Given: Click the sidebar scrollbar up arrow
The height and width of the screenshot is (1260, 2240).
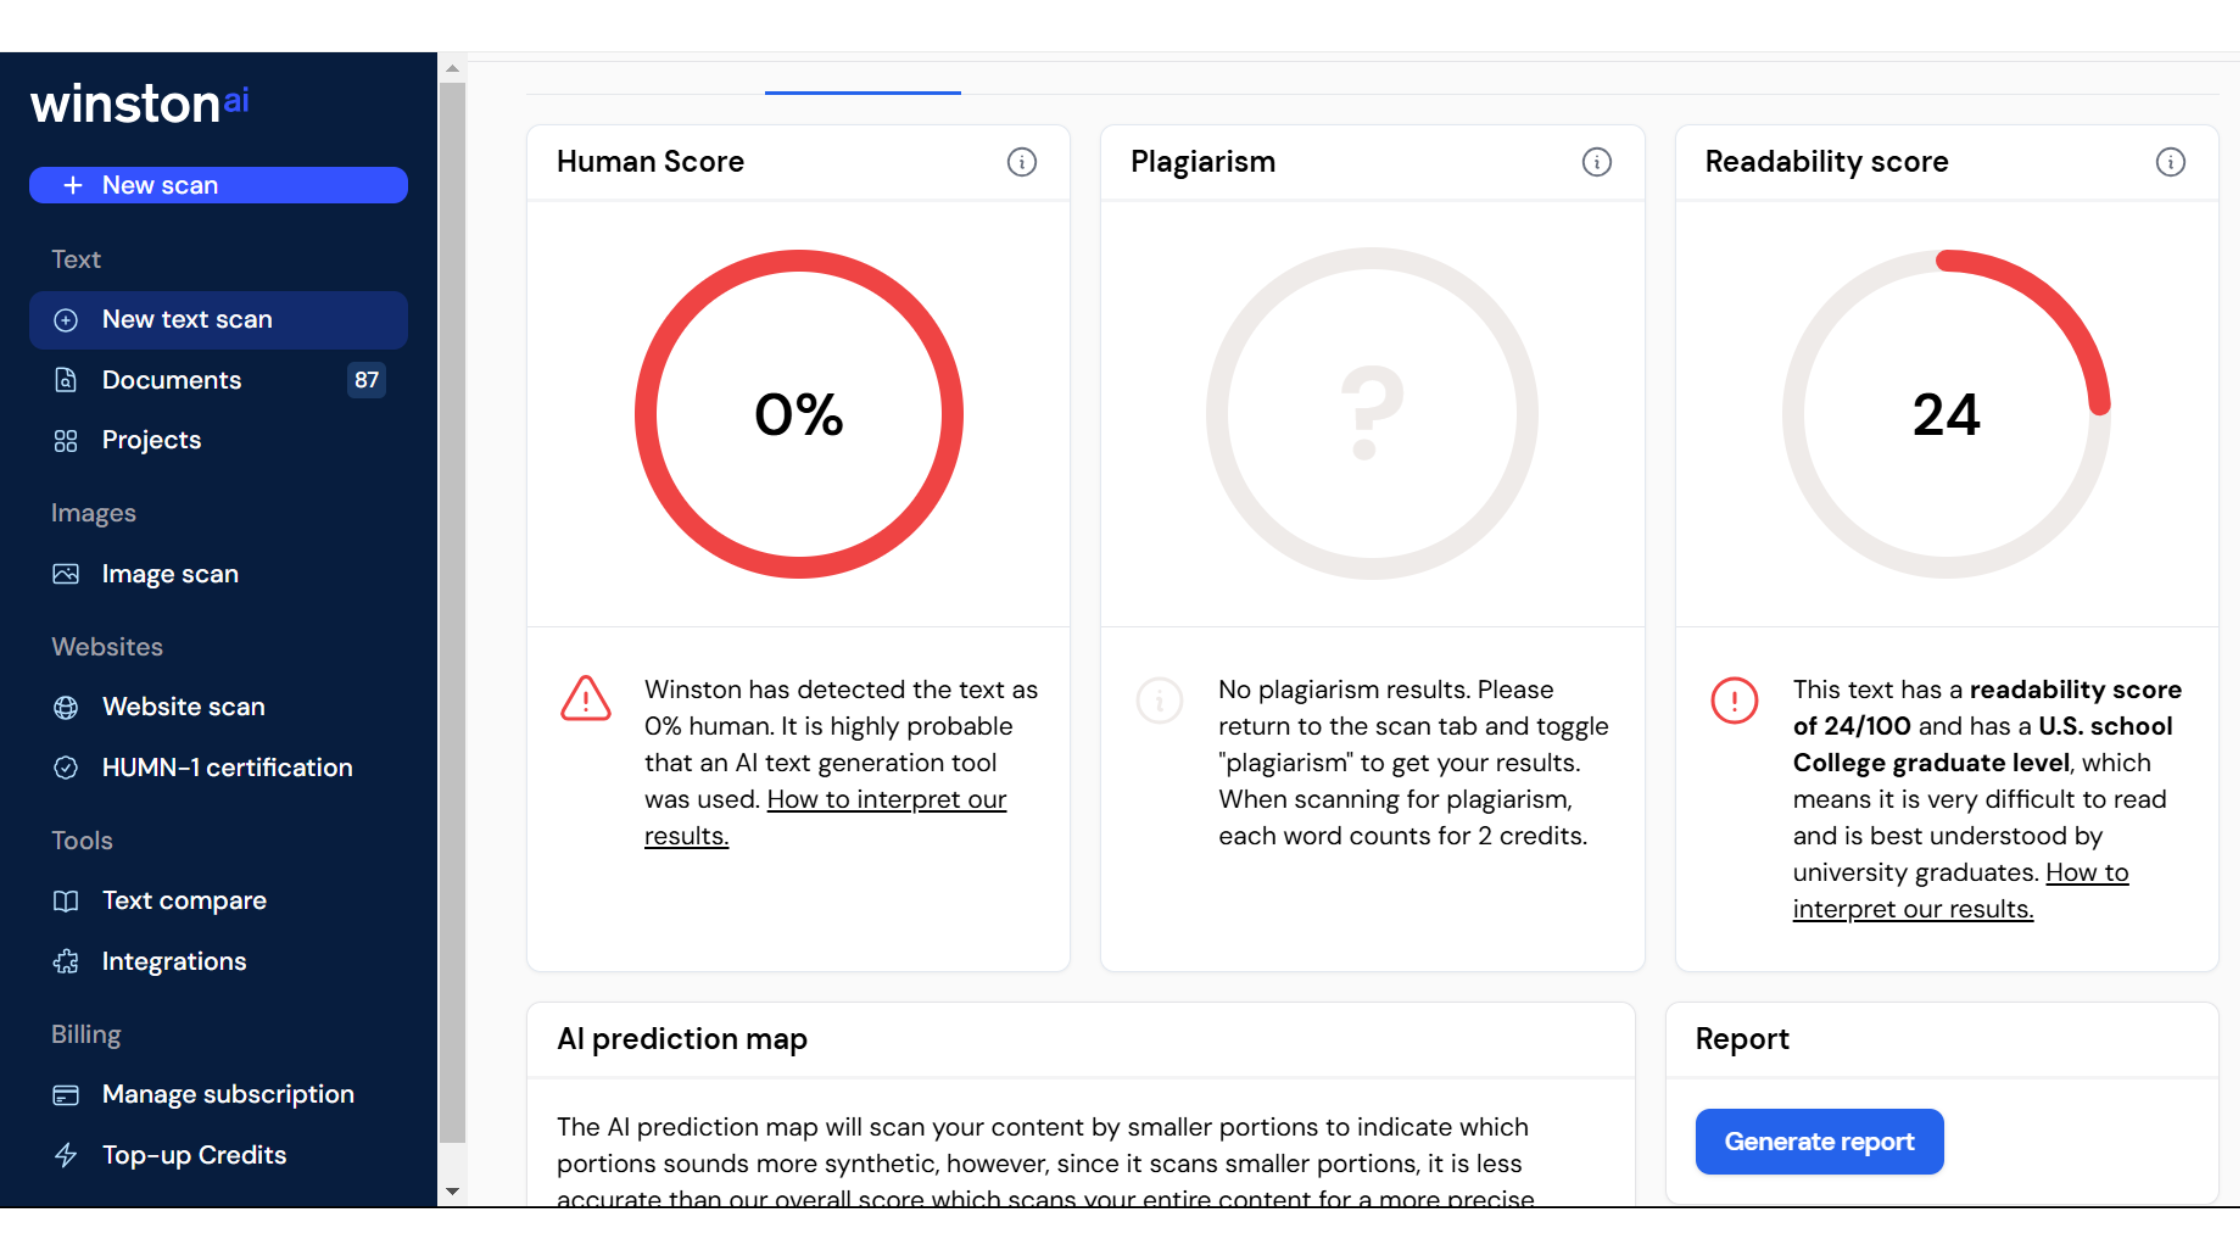Looking at the screenshot, I should coord(453,69).
